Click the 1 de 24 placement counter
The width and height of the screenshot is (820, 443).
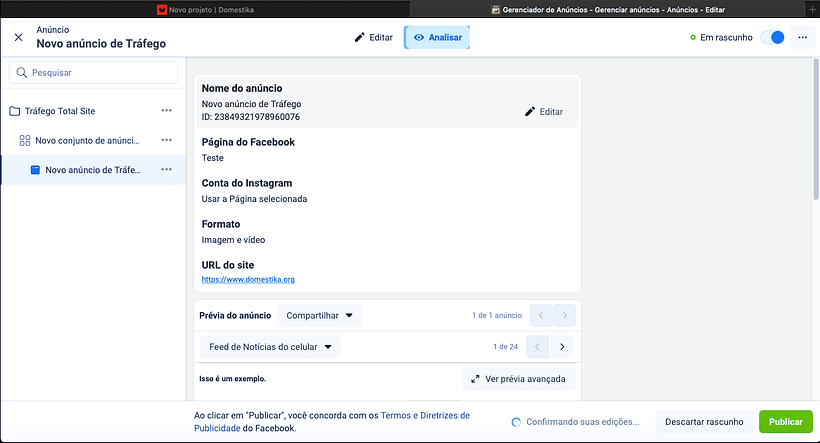click(505, 347)
